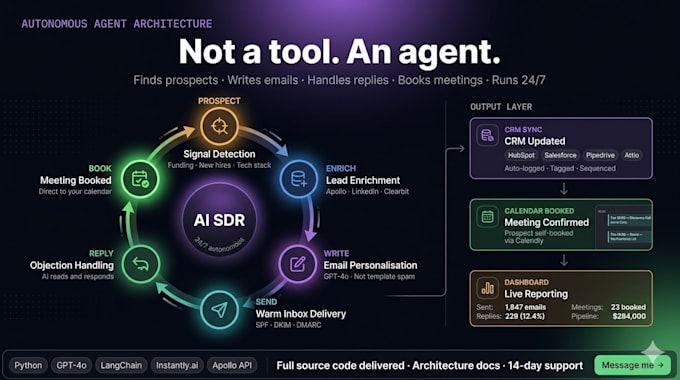Click the Prospect target crosshair icon
The image size is (680, 380).
coord(219,126)
